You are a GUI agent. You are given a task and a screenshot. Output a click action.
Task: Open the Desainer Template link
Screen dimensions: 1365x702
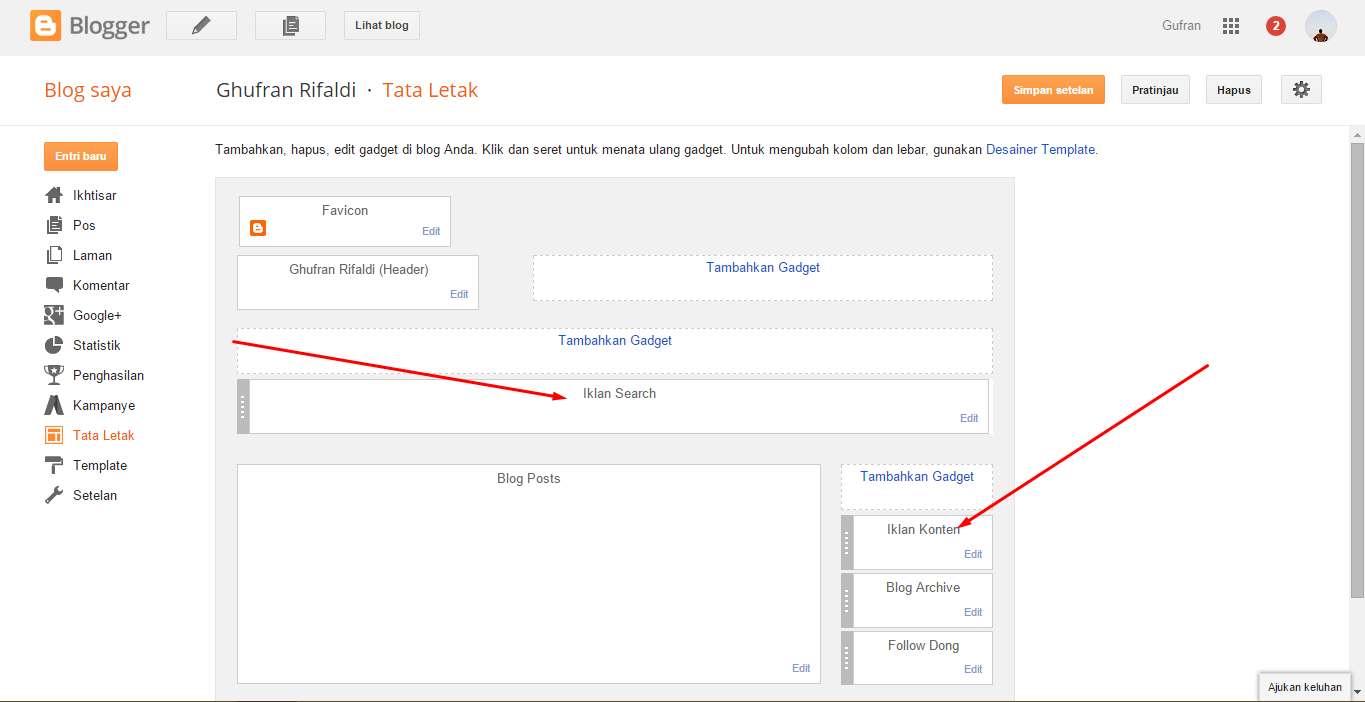click(x=1041, y=149)
